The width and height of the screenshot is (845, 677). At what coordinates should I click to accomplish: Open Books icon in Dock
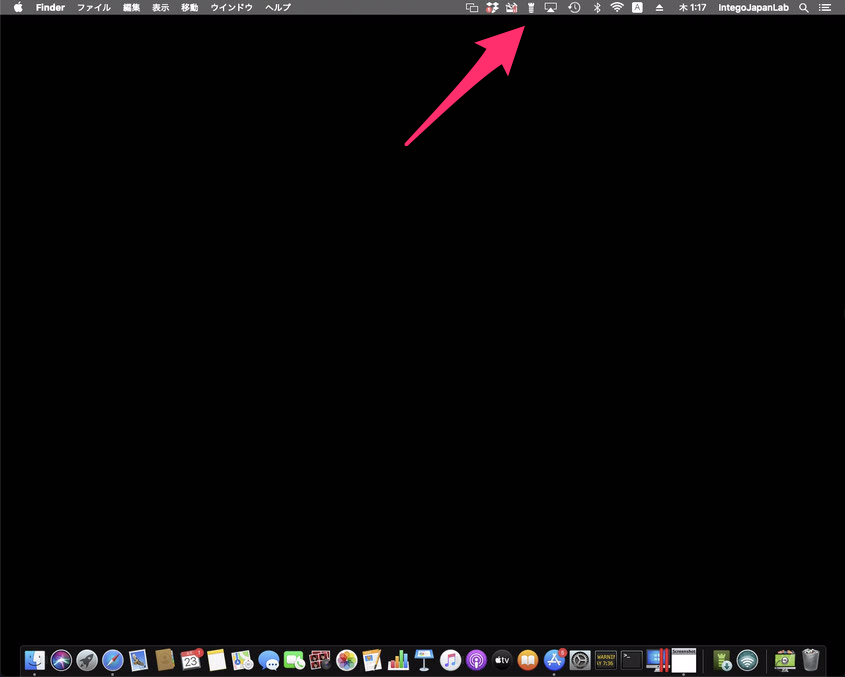528,660
